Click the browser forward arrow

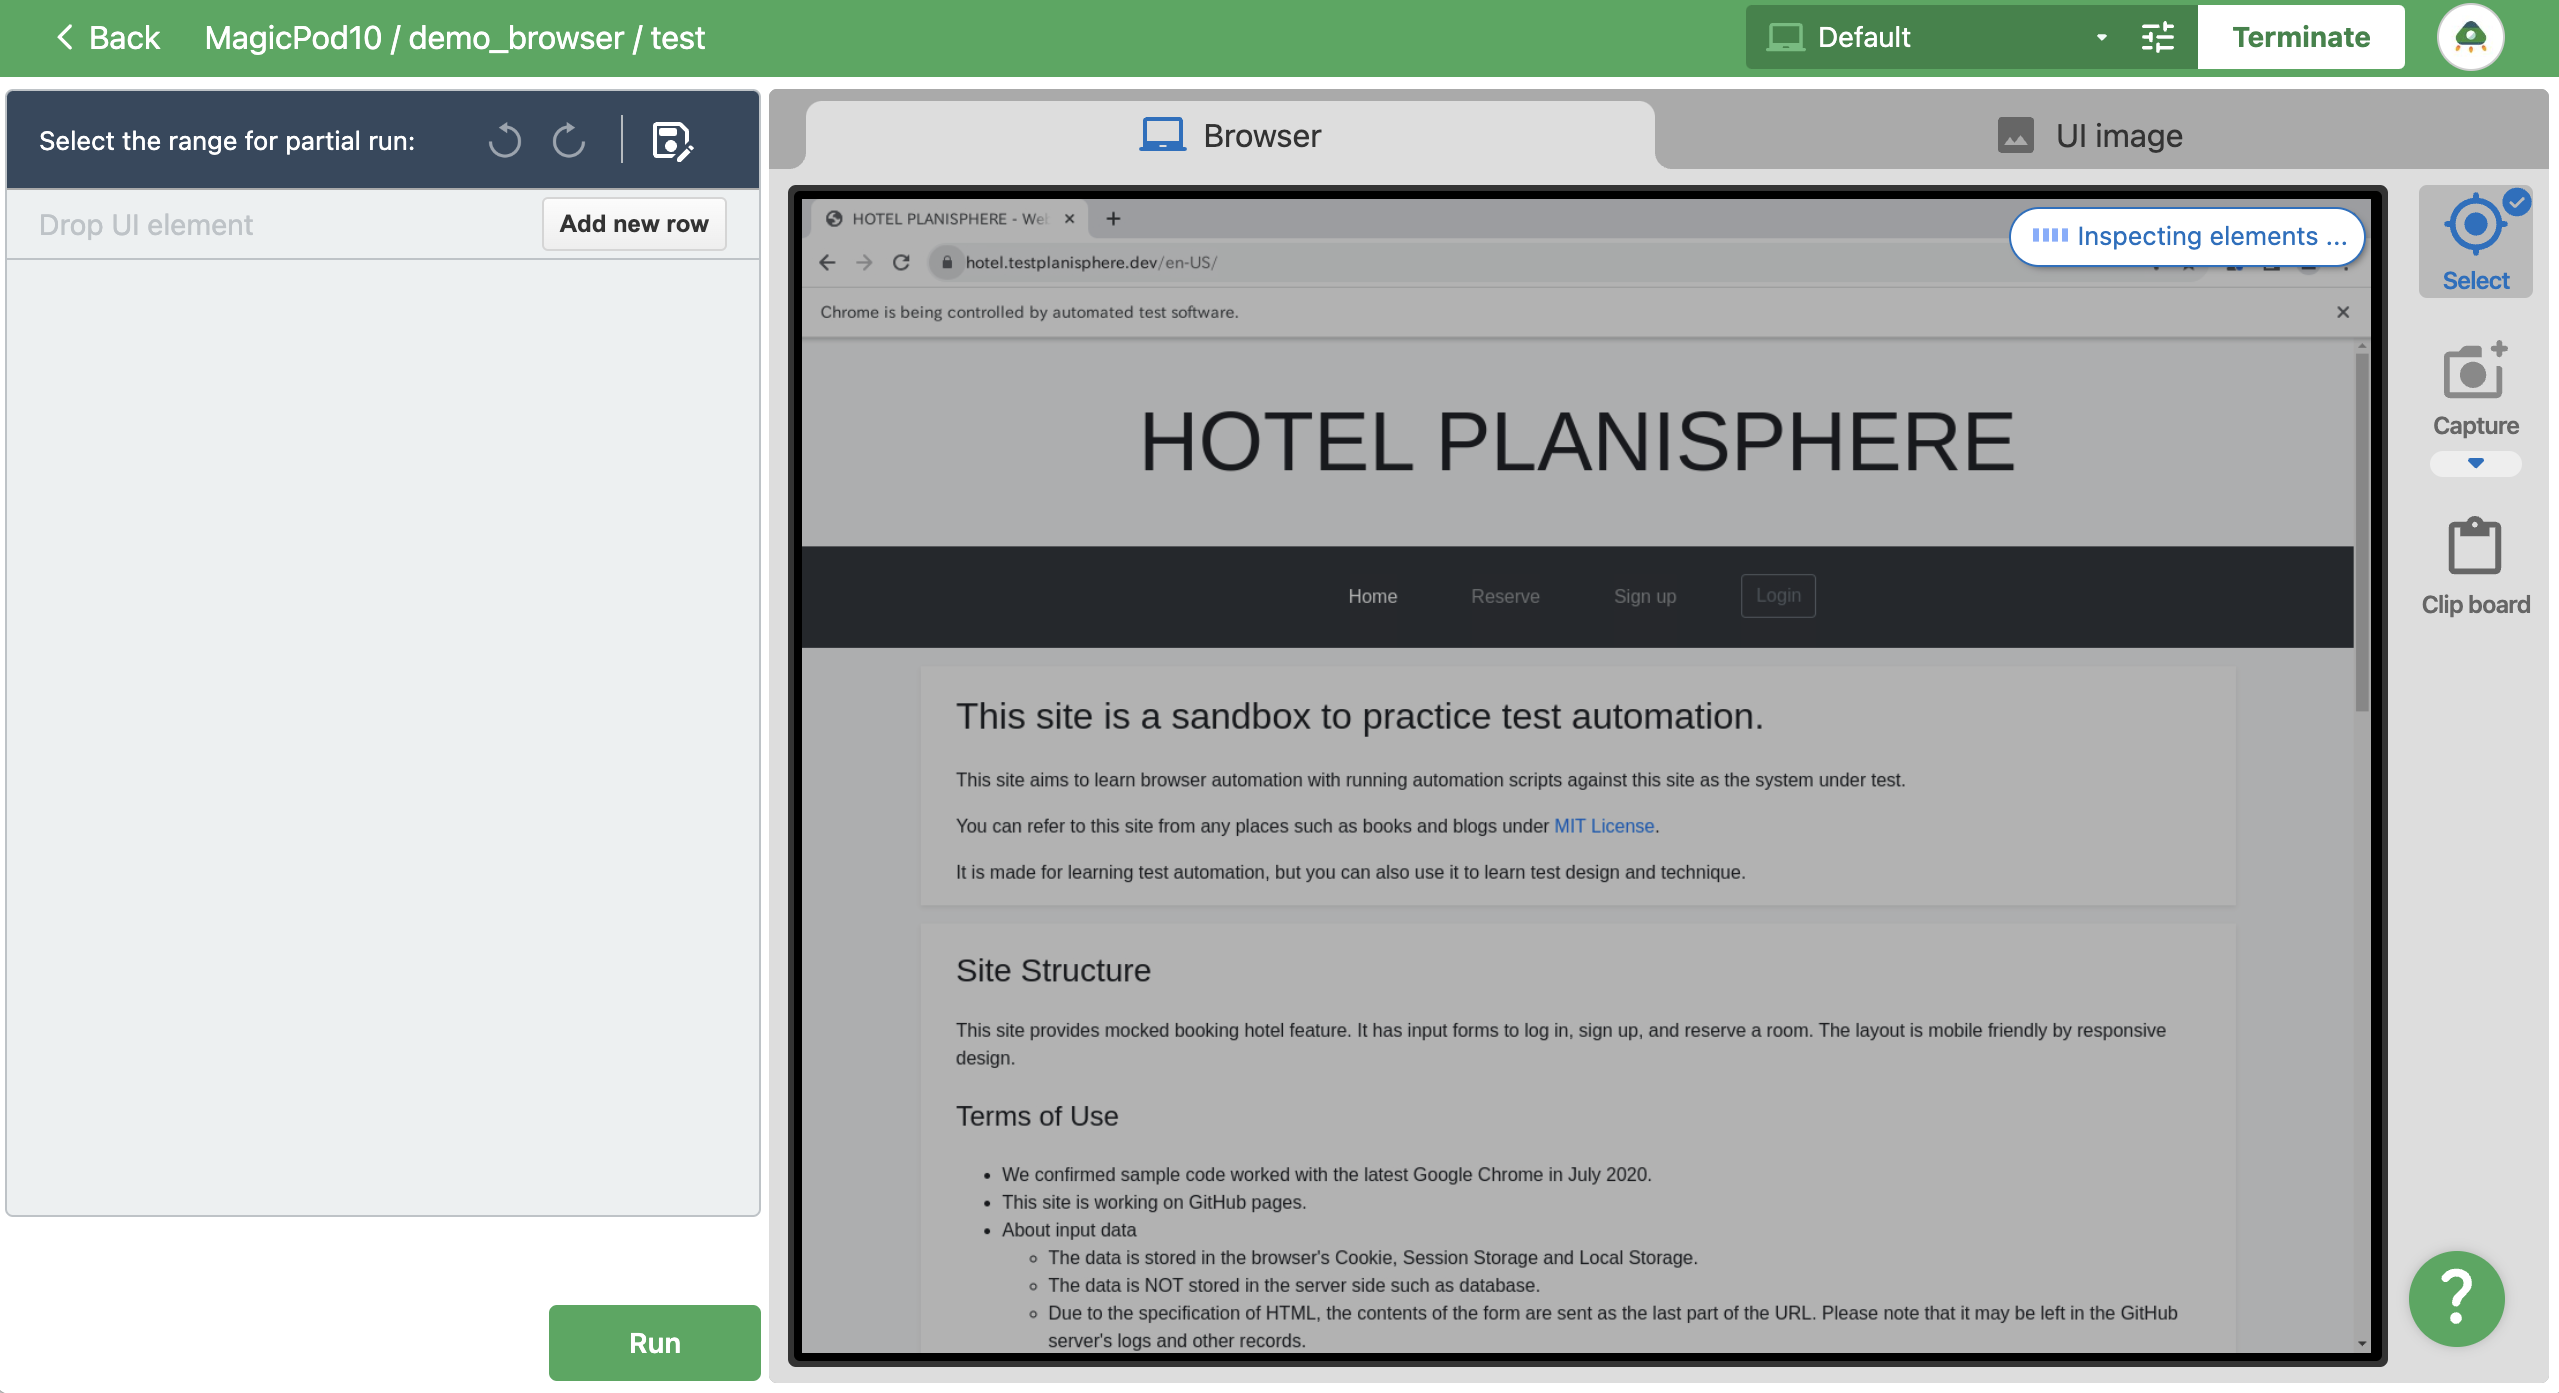pyautogui.click(x=864, y=262)
